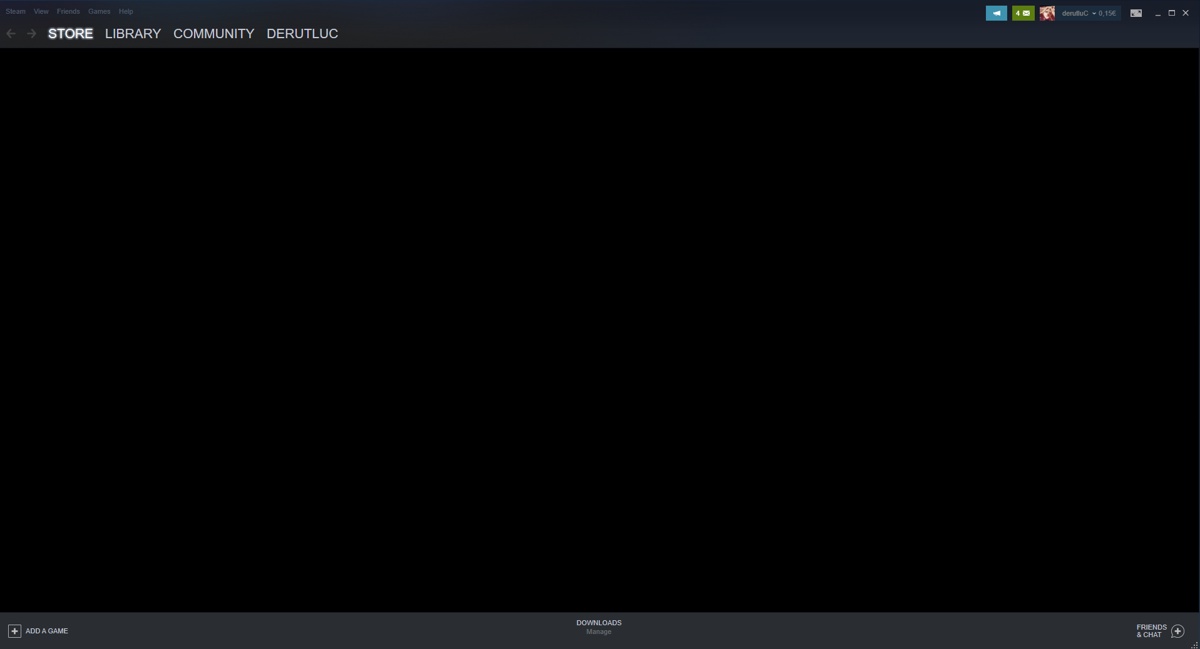This screenshot has width=1200, height=649.
Task: Click the plus icon beside Add a Game
Action: pyautogui.click(x=14, y=631)
